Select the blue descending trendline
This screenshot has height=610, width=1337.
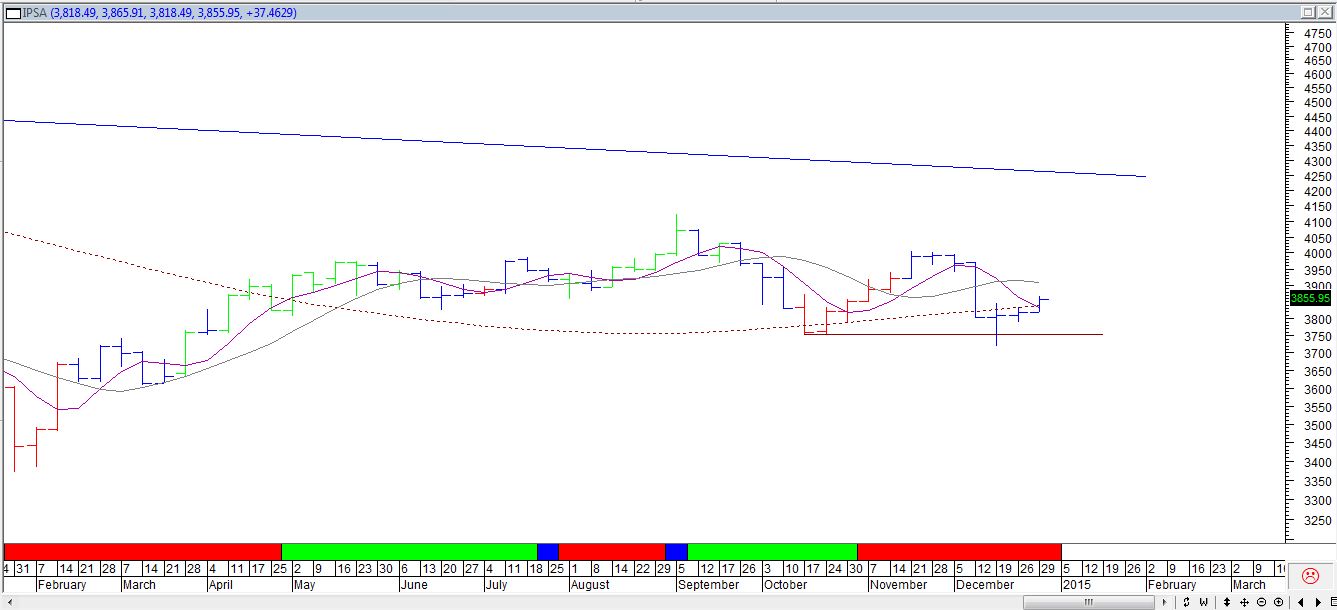[575, 148]
